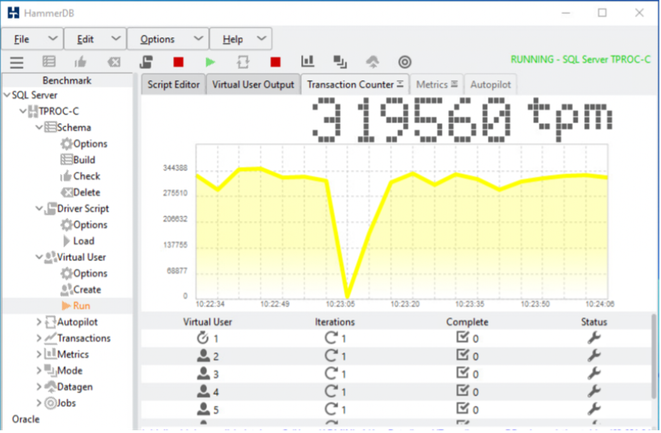Image resolution: width=661 pixels, height=433 pixels.
Task: Collapse the Schema tree node
Action: click(x=39, y=127)
